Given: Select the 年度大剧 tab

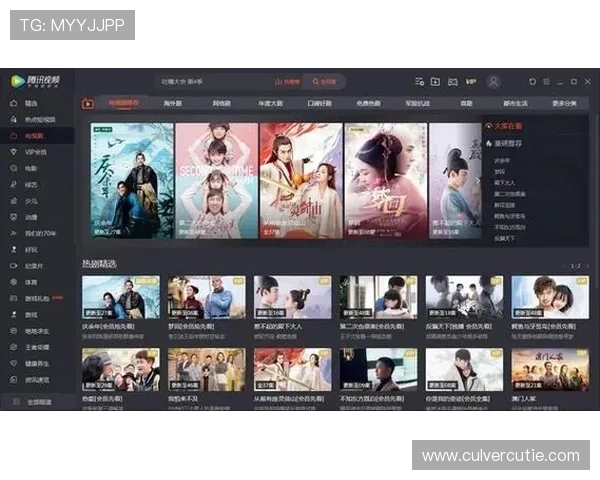Looking at the screenshot, I should click(x=271, y=103).
